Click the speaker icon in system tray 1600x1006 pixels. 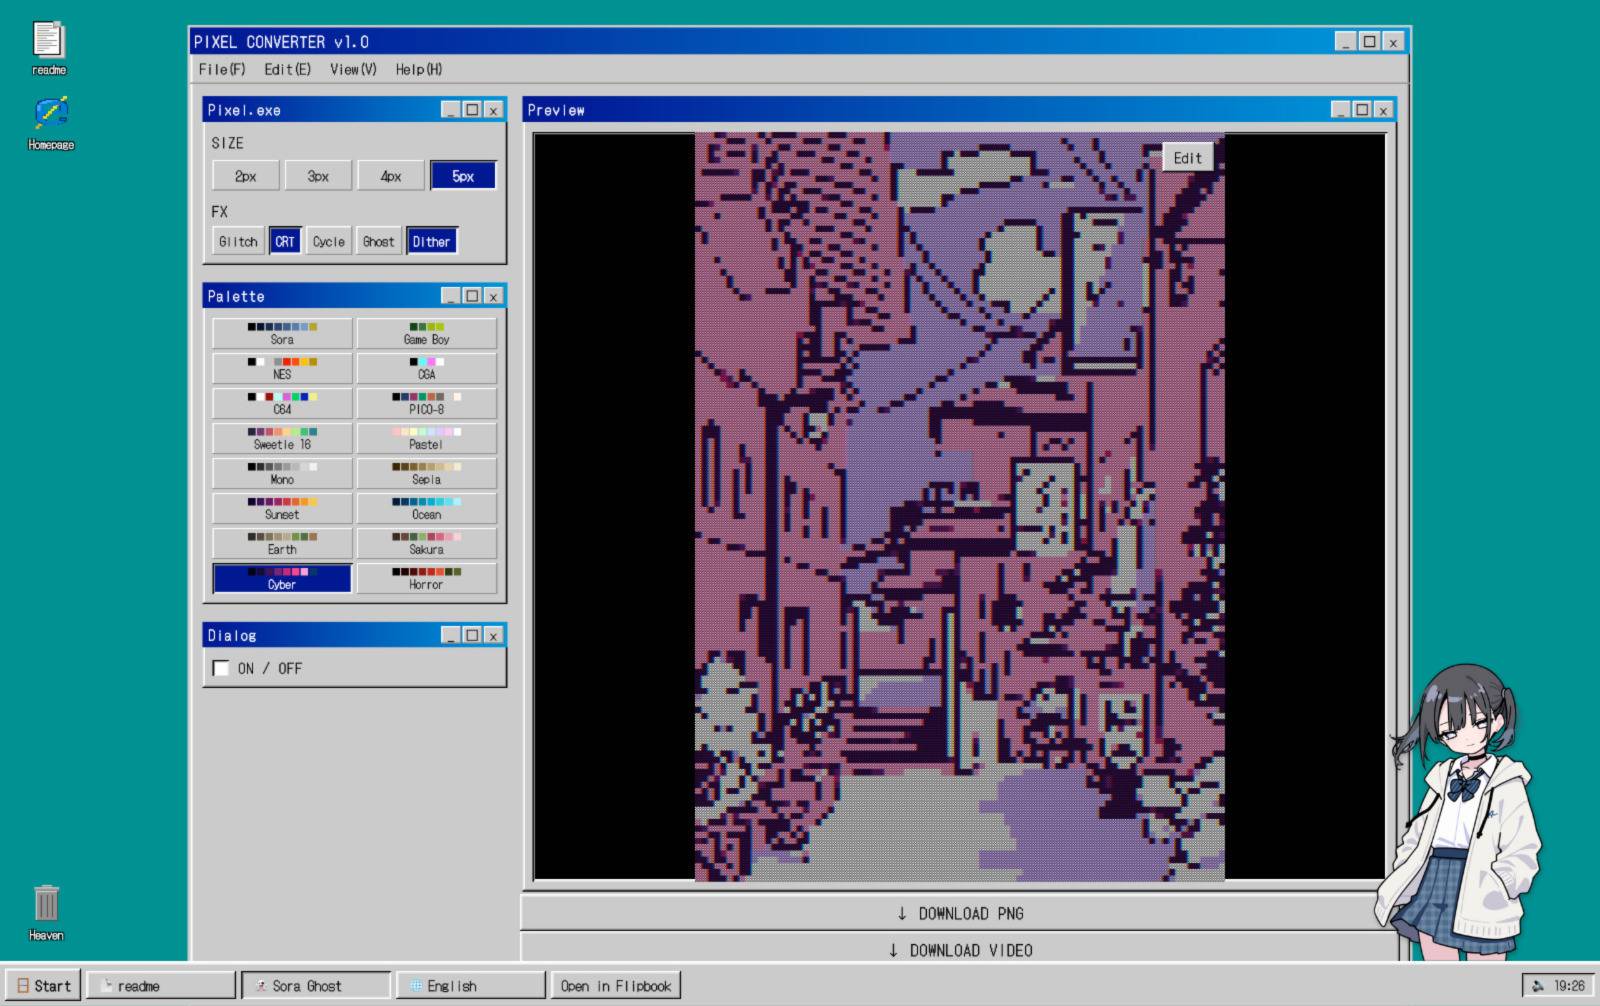tap(1538, 986)
